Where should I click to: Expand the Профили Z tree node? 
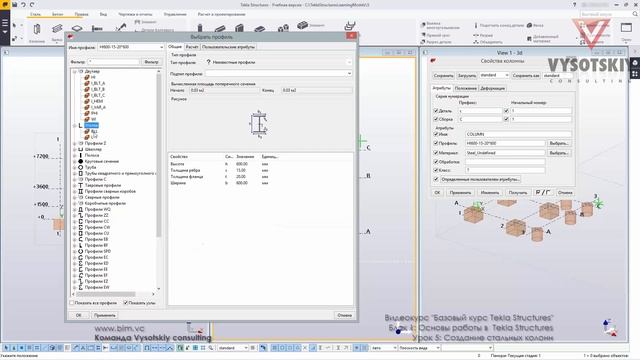(x=75, y=143)
